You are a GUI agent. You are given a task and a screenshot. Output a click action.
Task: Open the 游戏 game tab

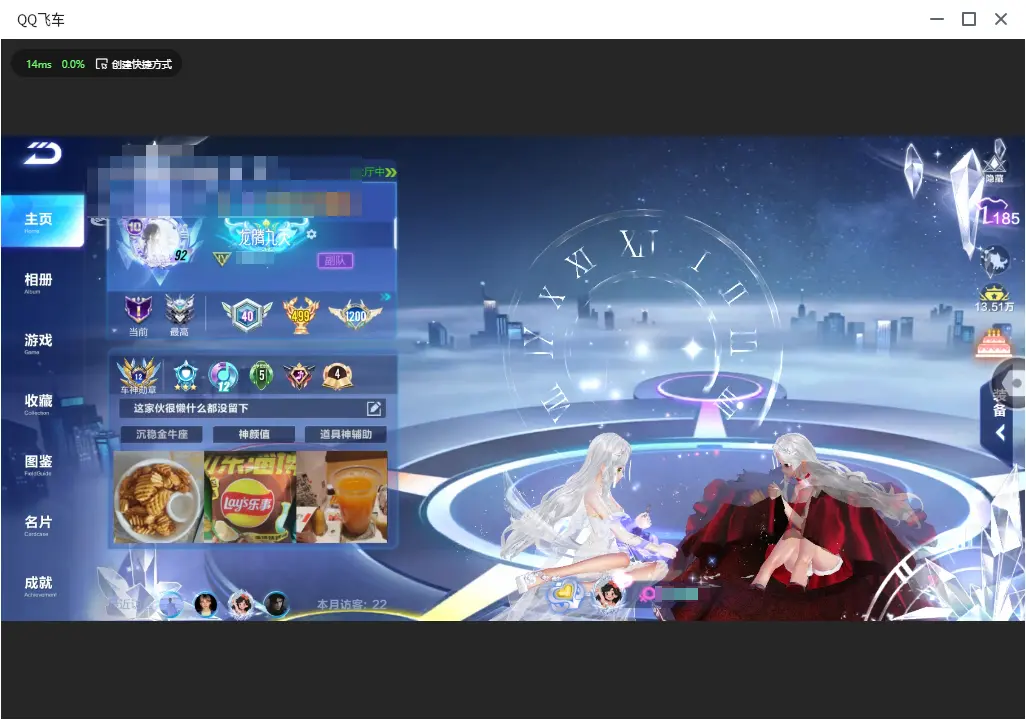(x=38, y=342)
